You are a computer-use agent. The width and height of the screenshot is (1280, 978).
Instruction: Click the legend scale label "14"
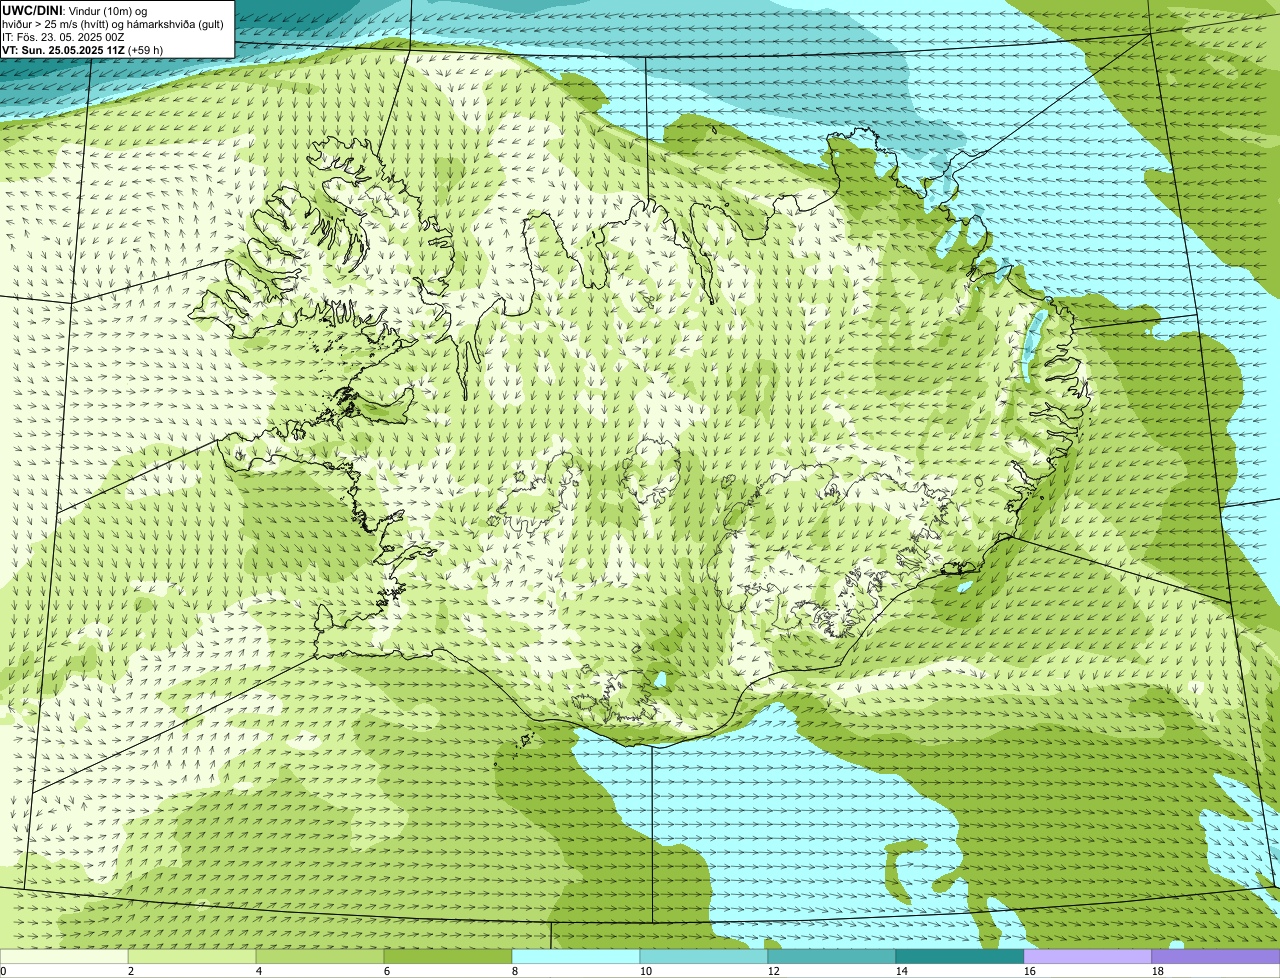click(901, 971)
